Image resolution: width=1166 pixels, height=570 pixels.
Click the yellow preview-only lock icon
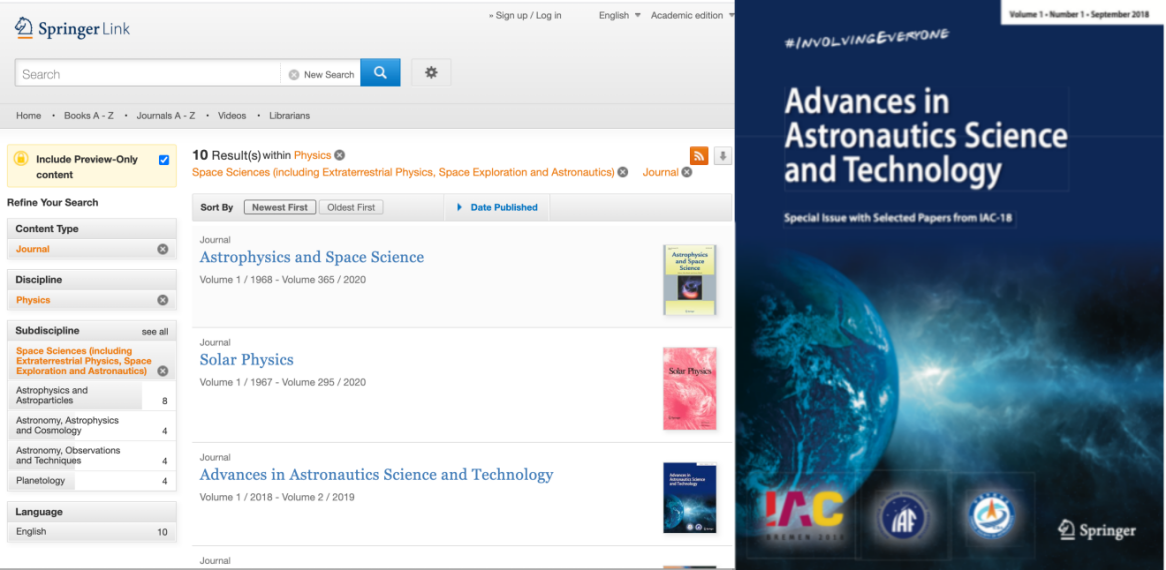pos(21,159)
